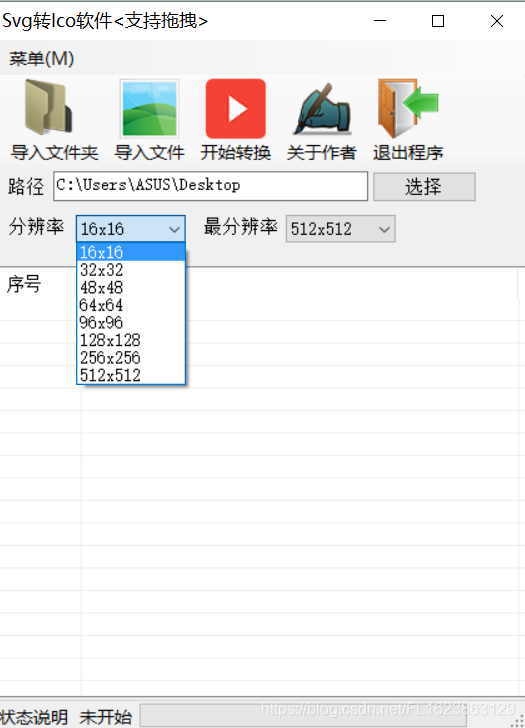The width and height of the screenshot is (525, 728).
Task: Open the 菜单(M) menu
Action: [x=41, y=58]
